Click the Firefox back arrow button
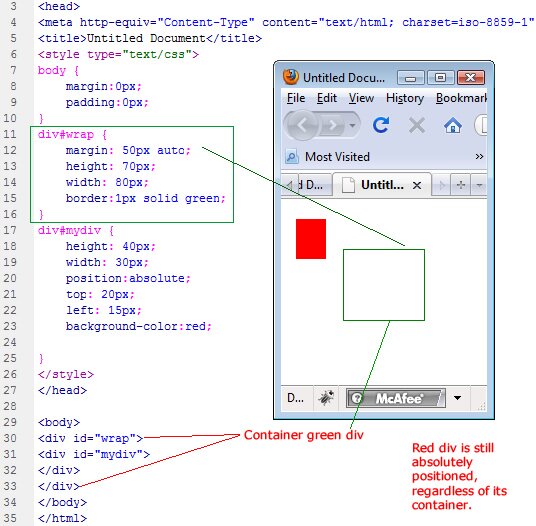The width and height of the screenshot is (536, 526). tap(302, 125)
